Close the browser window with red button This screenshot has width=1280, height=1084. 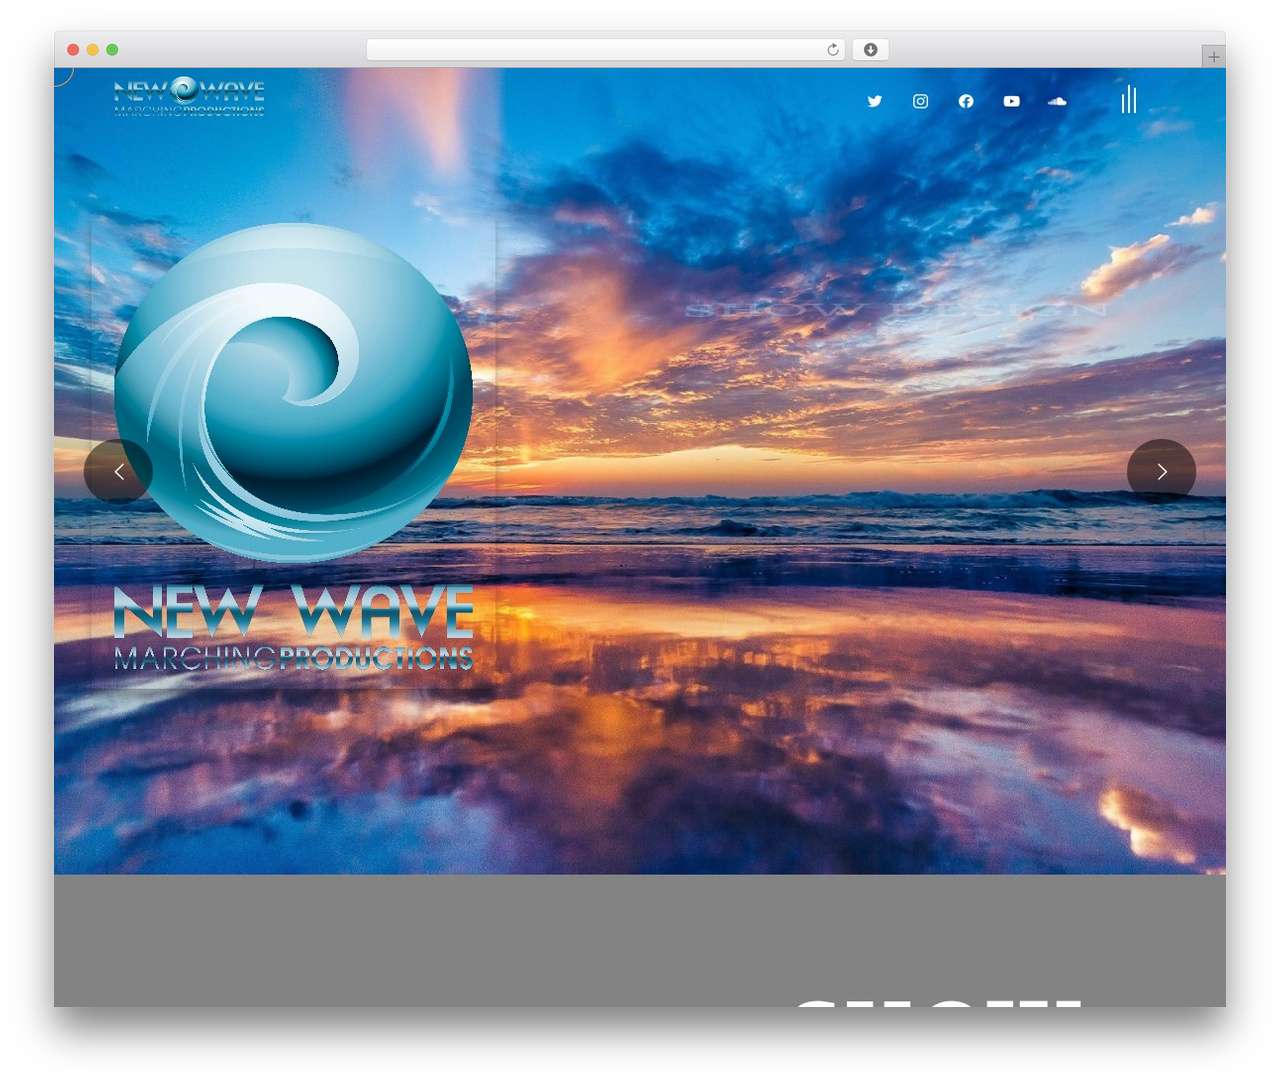click(73, 50)
